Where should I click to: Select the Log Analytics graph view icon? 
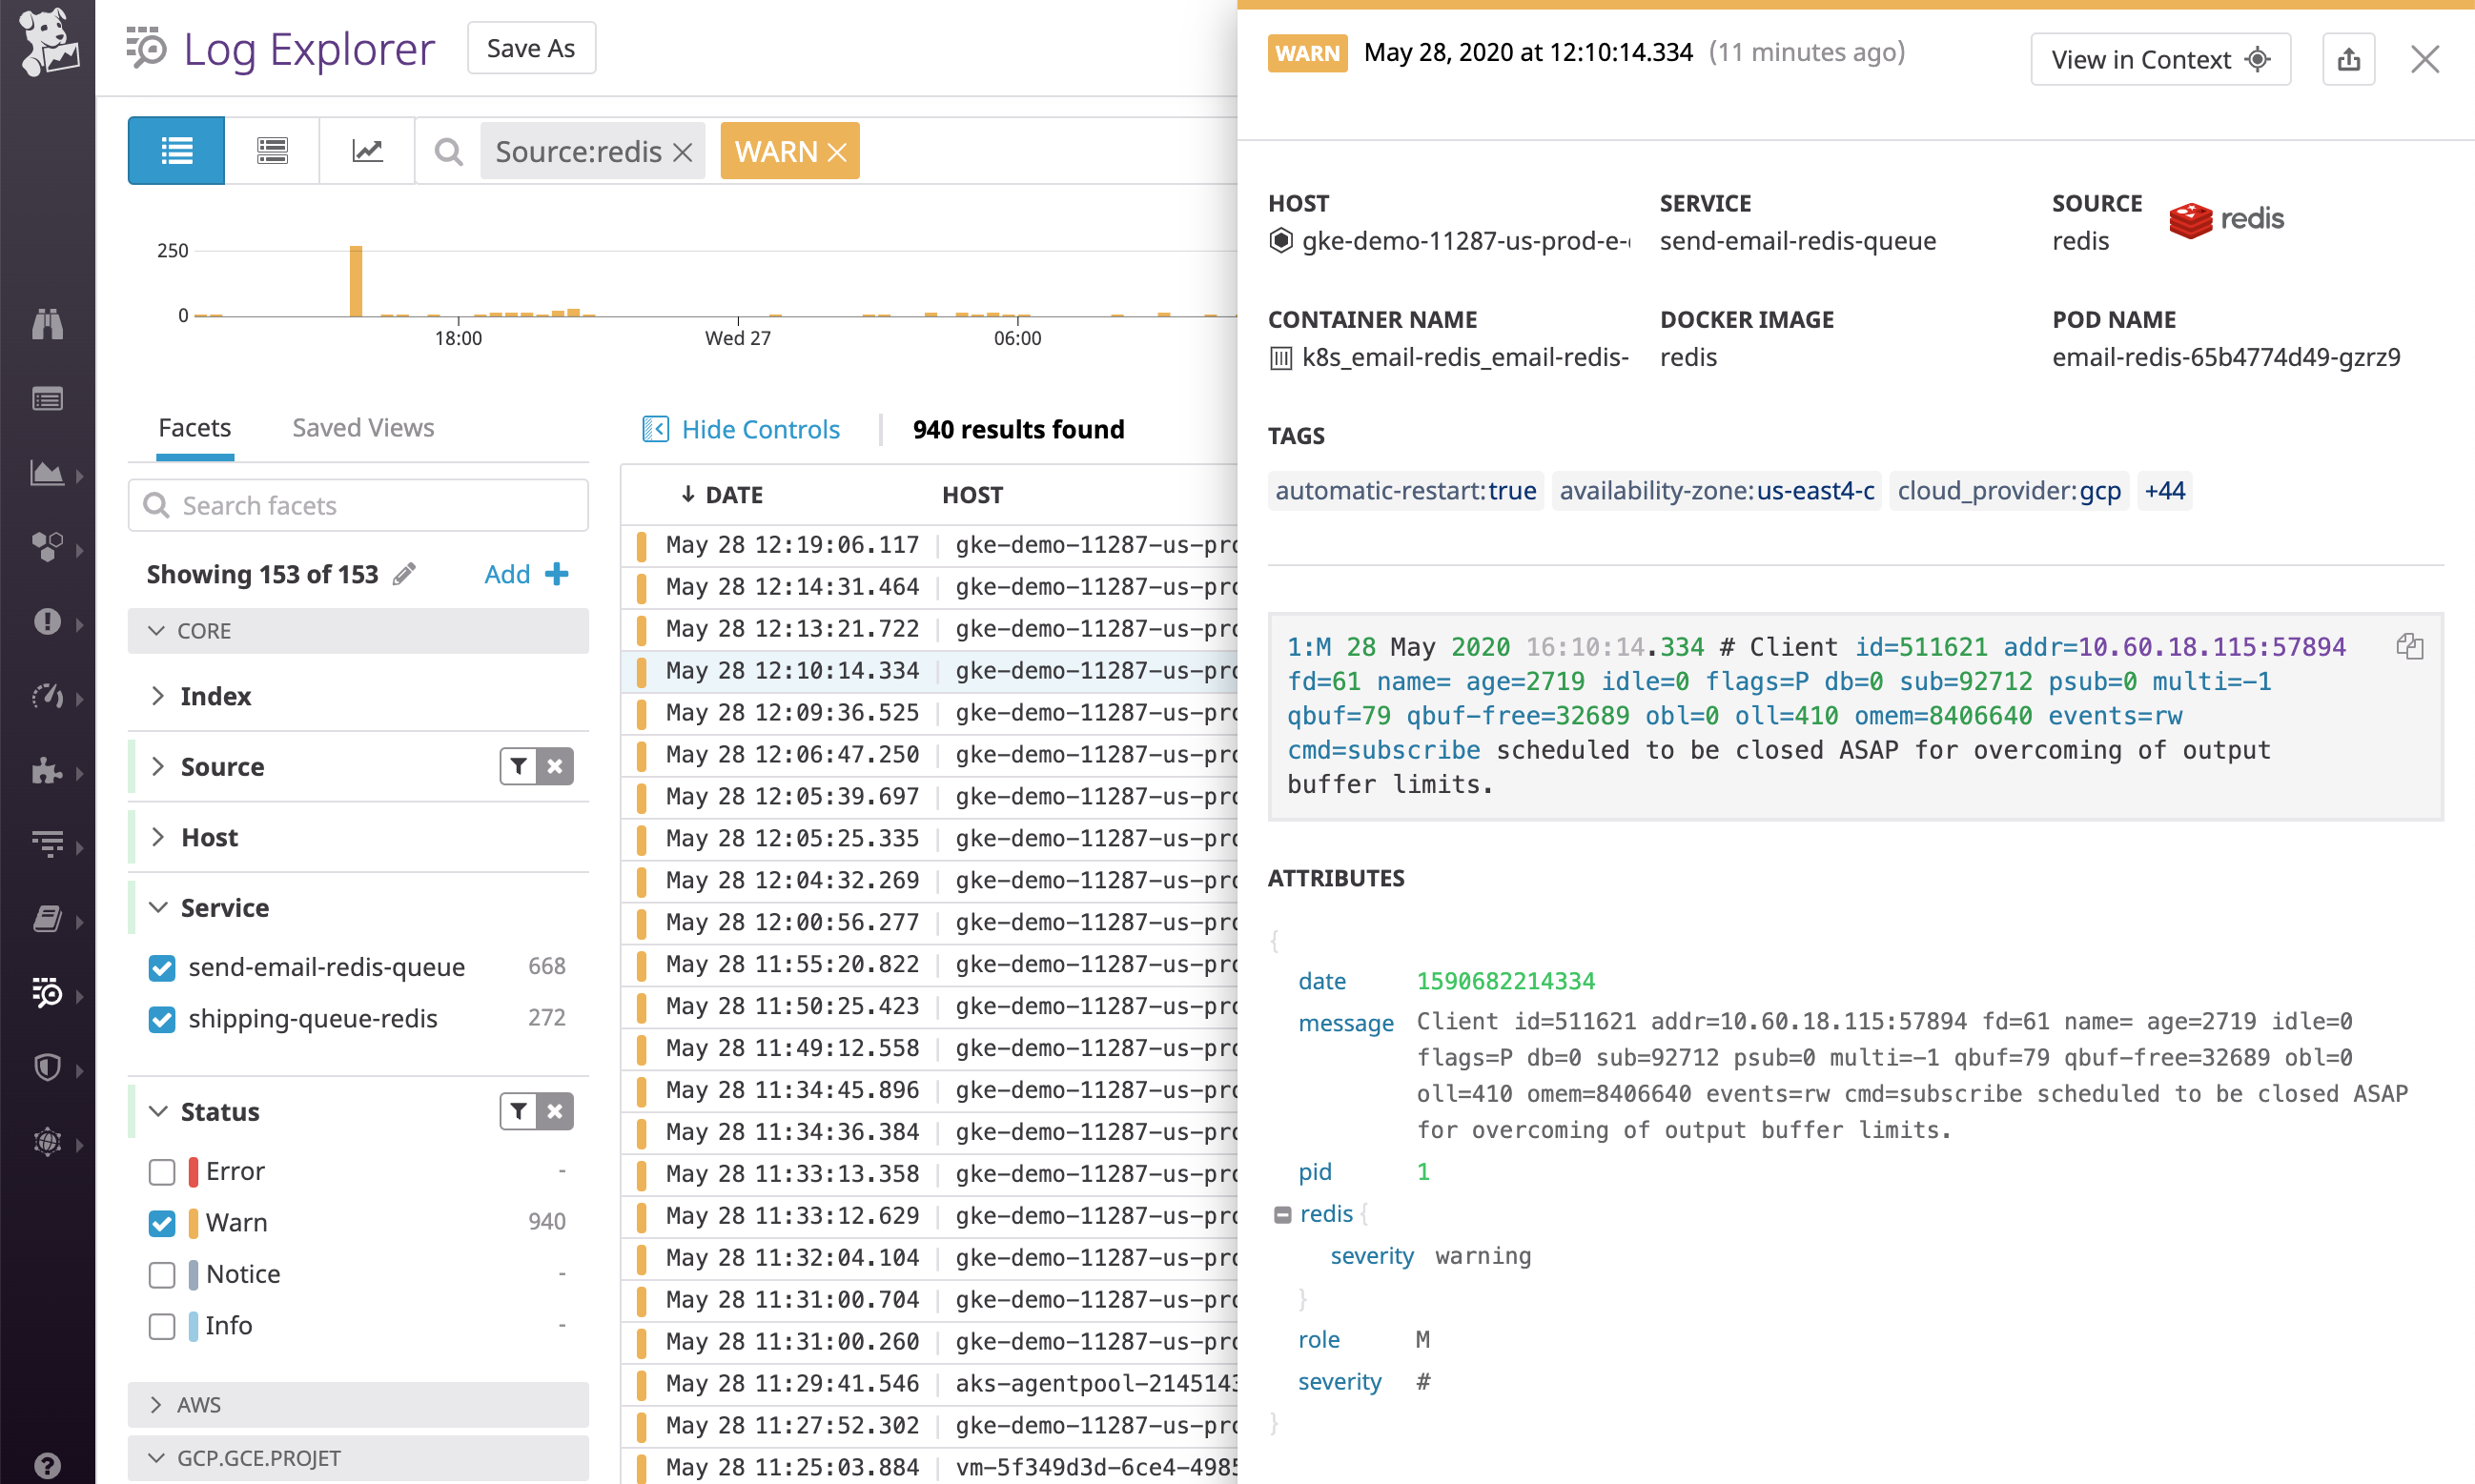(x=367, y=150)
